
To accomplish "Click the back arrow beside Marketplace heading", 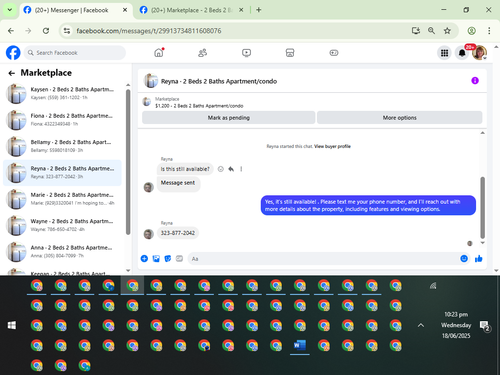I will pyautogui.click(x=12, y=73).
